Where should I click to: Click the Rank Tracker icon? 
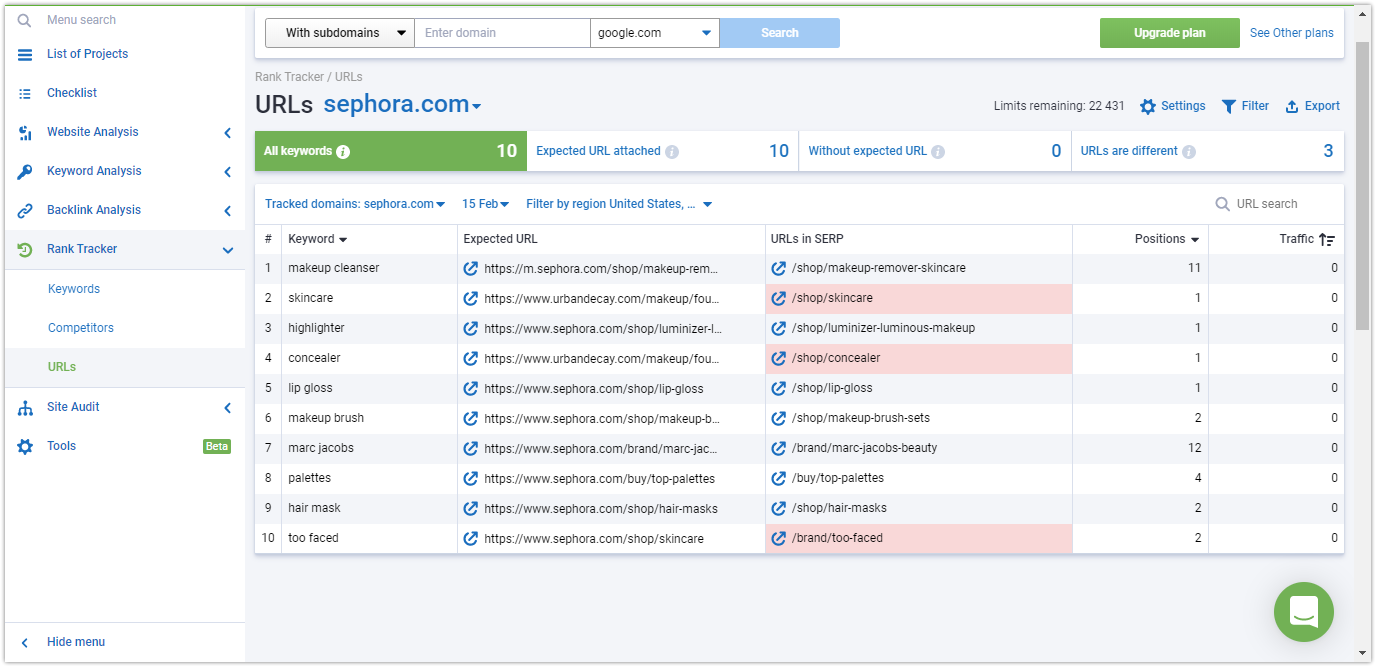pyautogui.click(x=25, y=249)
